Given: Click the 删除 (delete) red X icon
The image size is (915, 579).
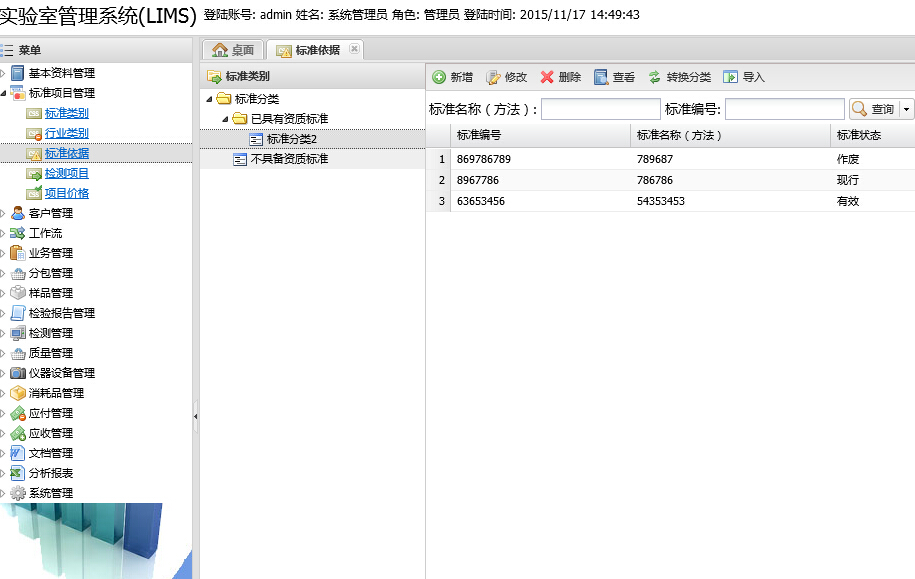Looking at the screenshot, I should coord(547,77).
